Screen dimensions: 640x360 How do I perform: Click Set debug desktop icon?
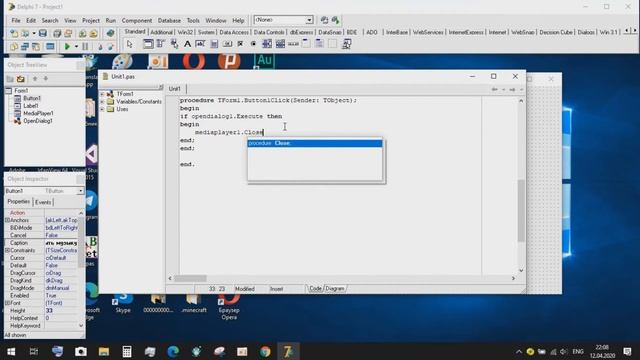[335, 20]
